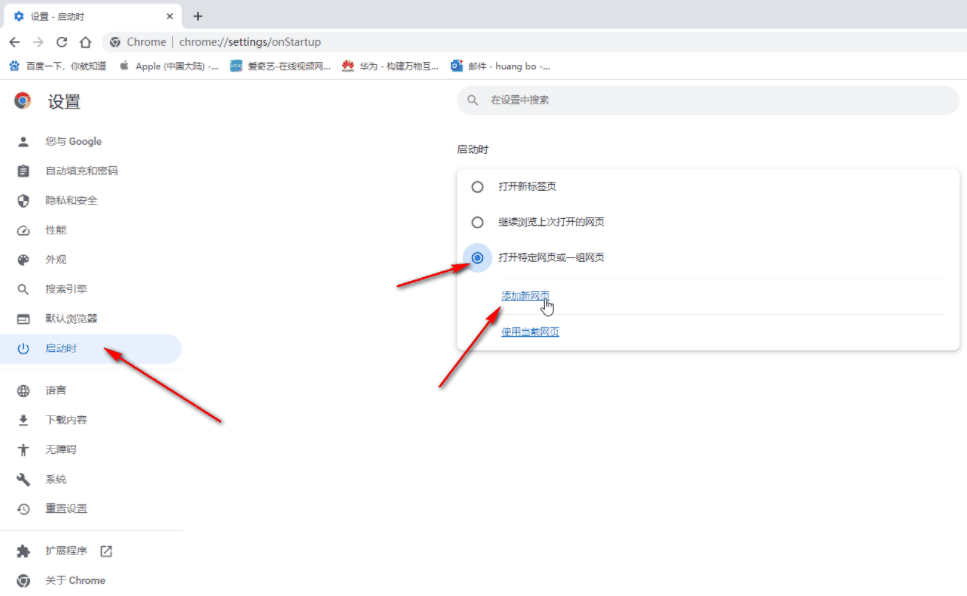967x596 pixels.
Task: Click the back navigation arrow
Action: click(x=14, y=42)
